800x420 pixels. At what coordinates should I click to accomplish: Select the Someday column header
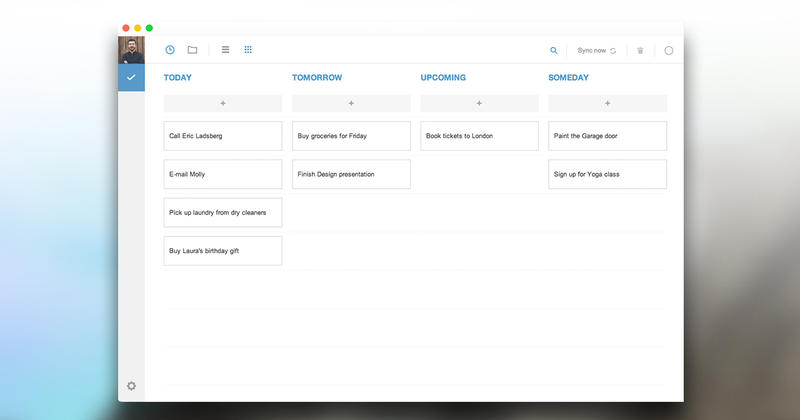click(x=568, y=78)
